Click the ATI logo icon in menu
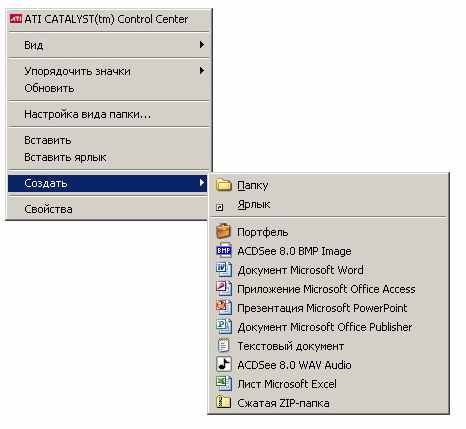Image resolution: width=466 pixels, height=429 pixels. [16, 19]
